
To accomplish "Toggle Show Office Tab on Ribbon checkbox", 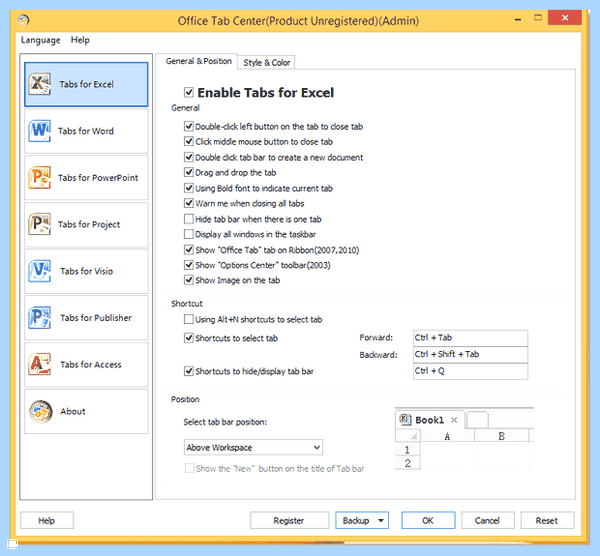I will [x=189, y=250].
